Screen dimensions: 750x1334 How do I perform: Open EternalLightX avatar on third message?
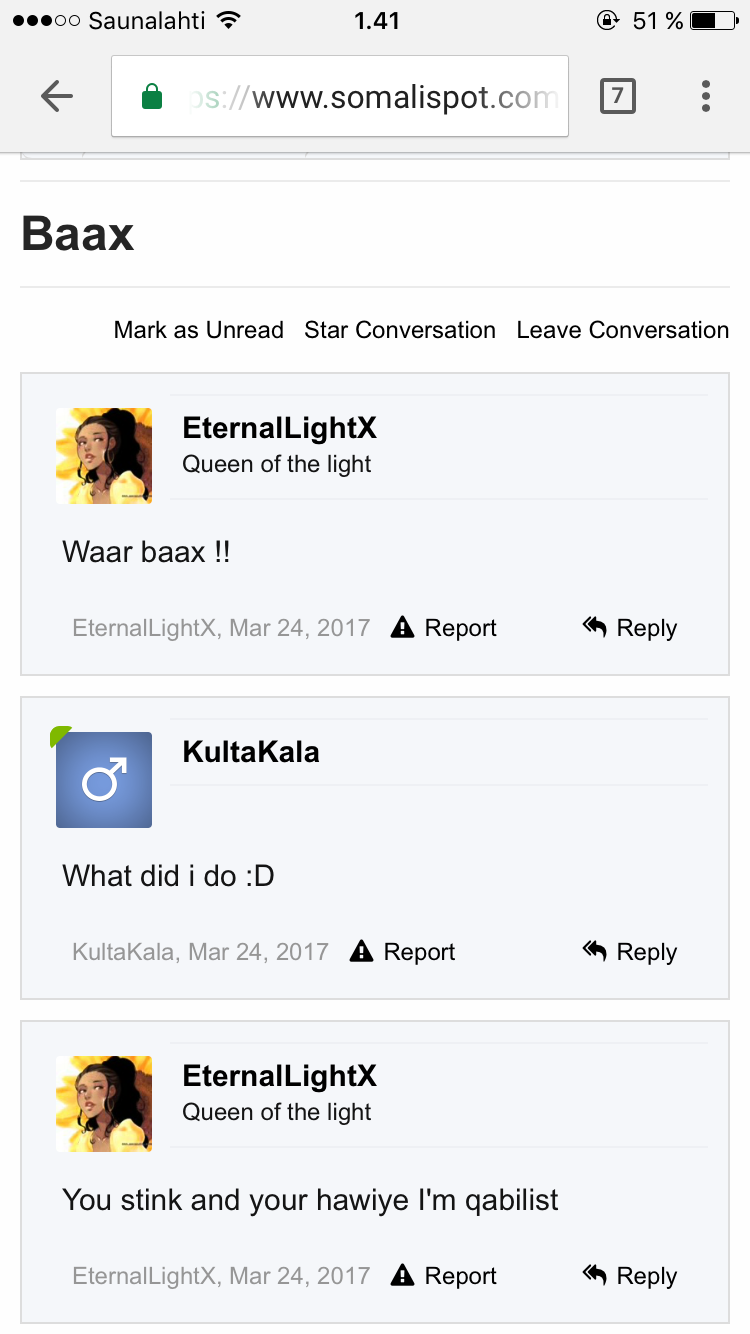point(104,1104)
